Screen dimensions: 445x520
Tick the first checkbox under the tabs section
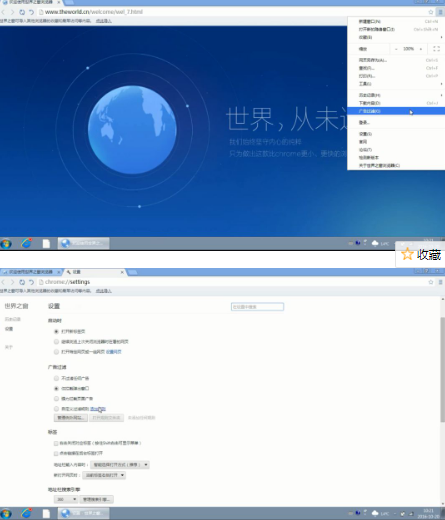click(56, 443)
